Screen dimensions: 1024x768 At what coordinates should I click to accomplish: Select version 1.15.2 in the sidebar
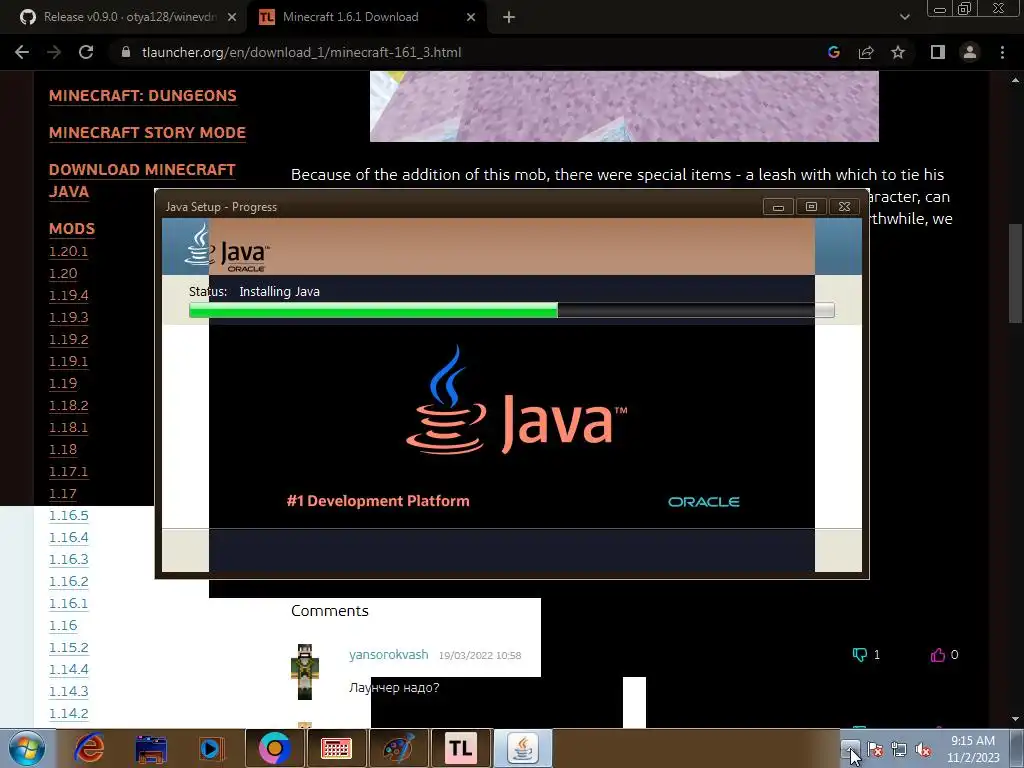pos(69,647)
